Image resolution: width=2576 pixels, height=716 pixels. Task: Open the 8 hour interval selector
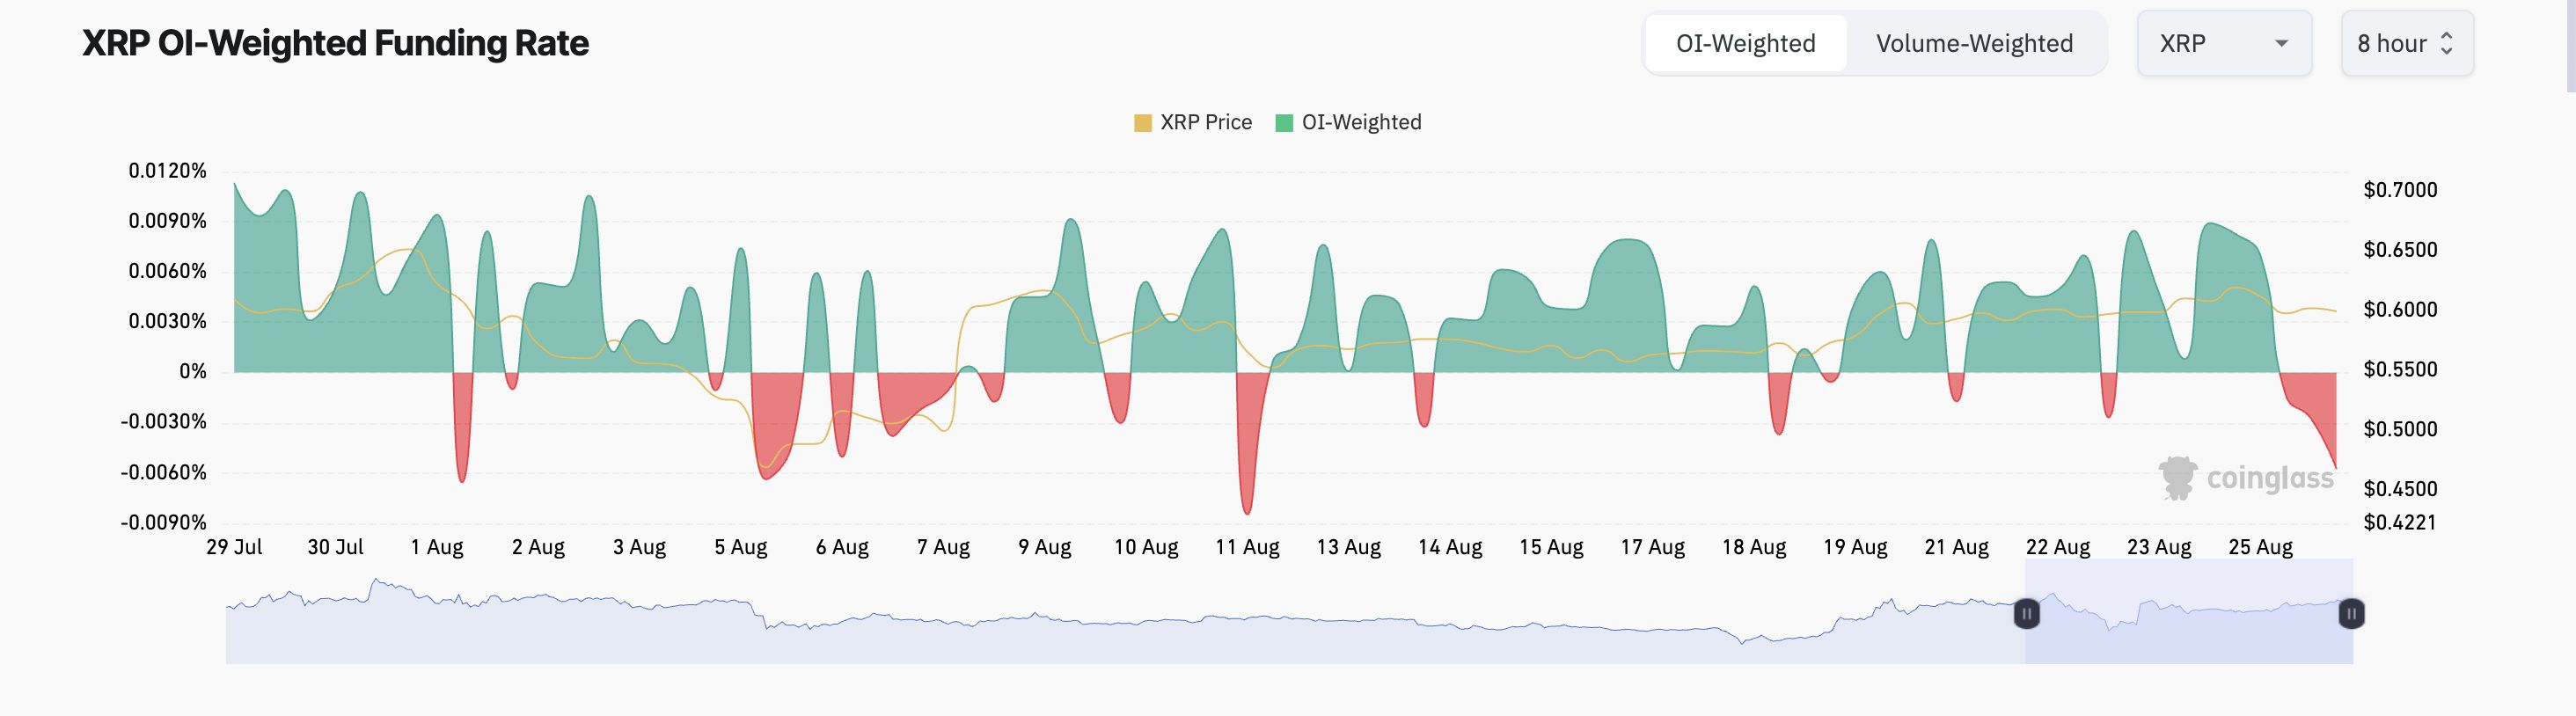tap(2406, 44)
